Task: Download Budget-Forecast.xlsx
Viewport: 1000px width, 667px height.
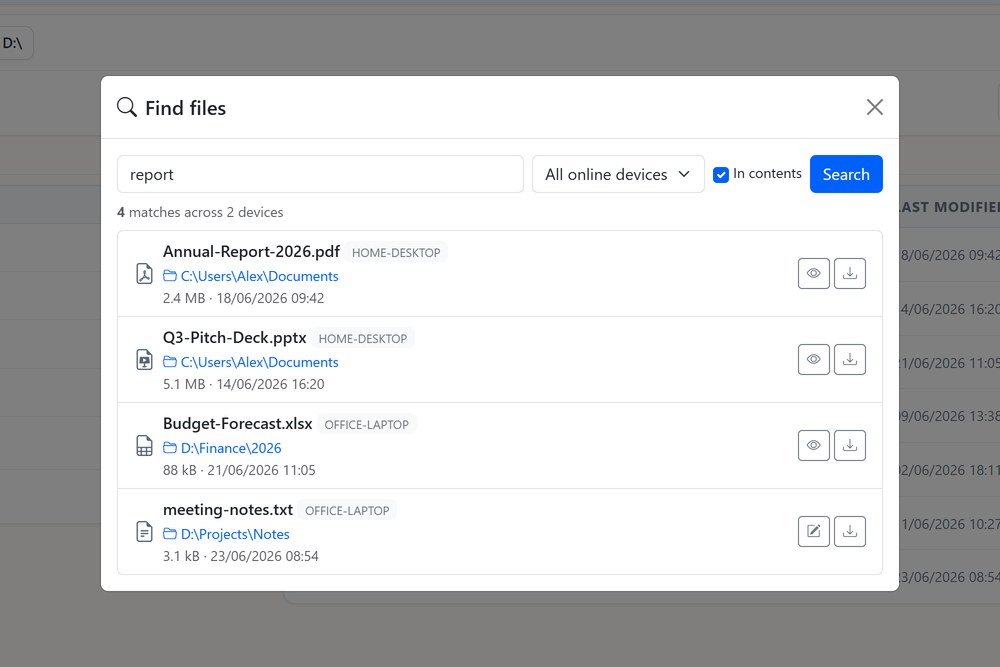Action: [x=849, y=446]
